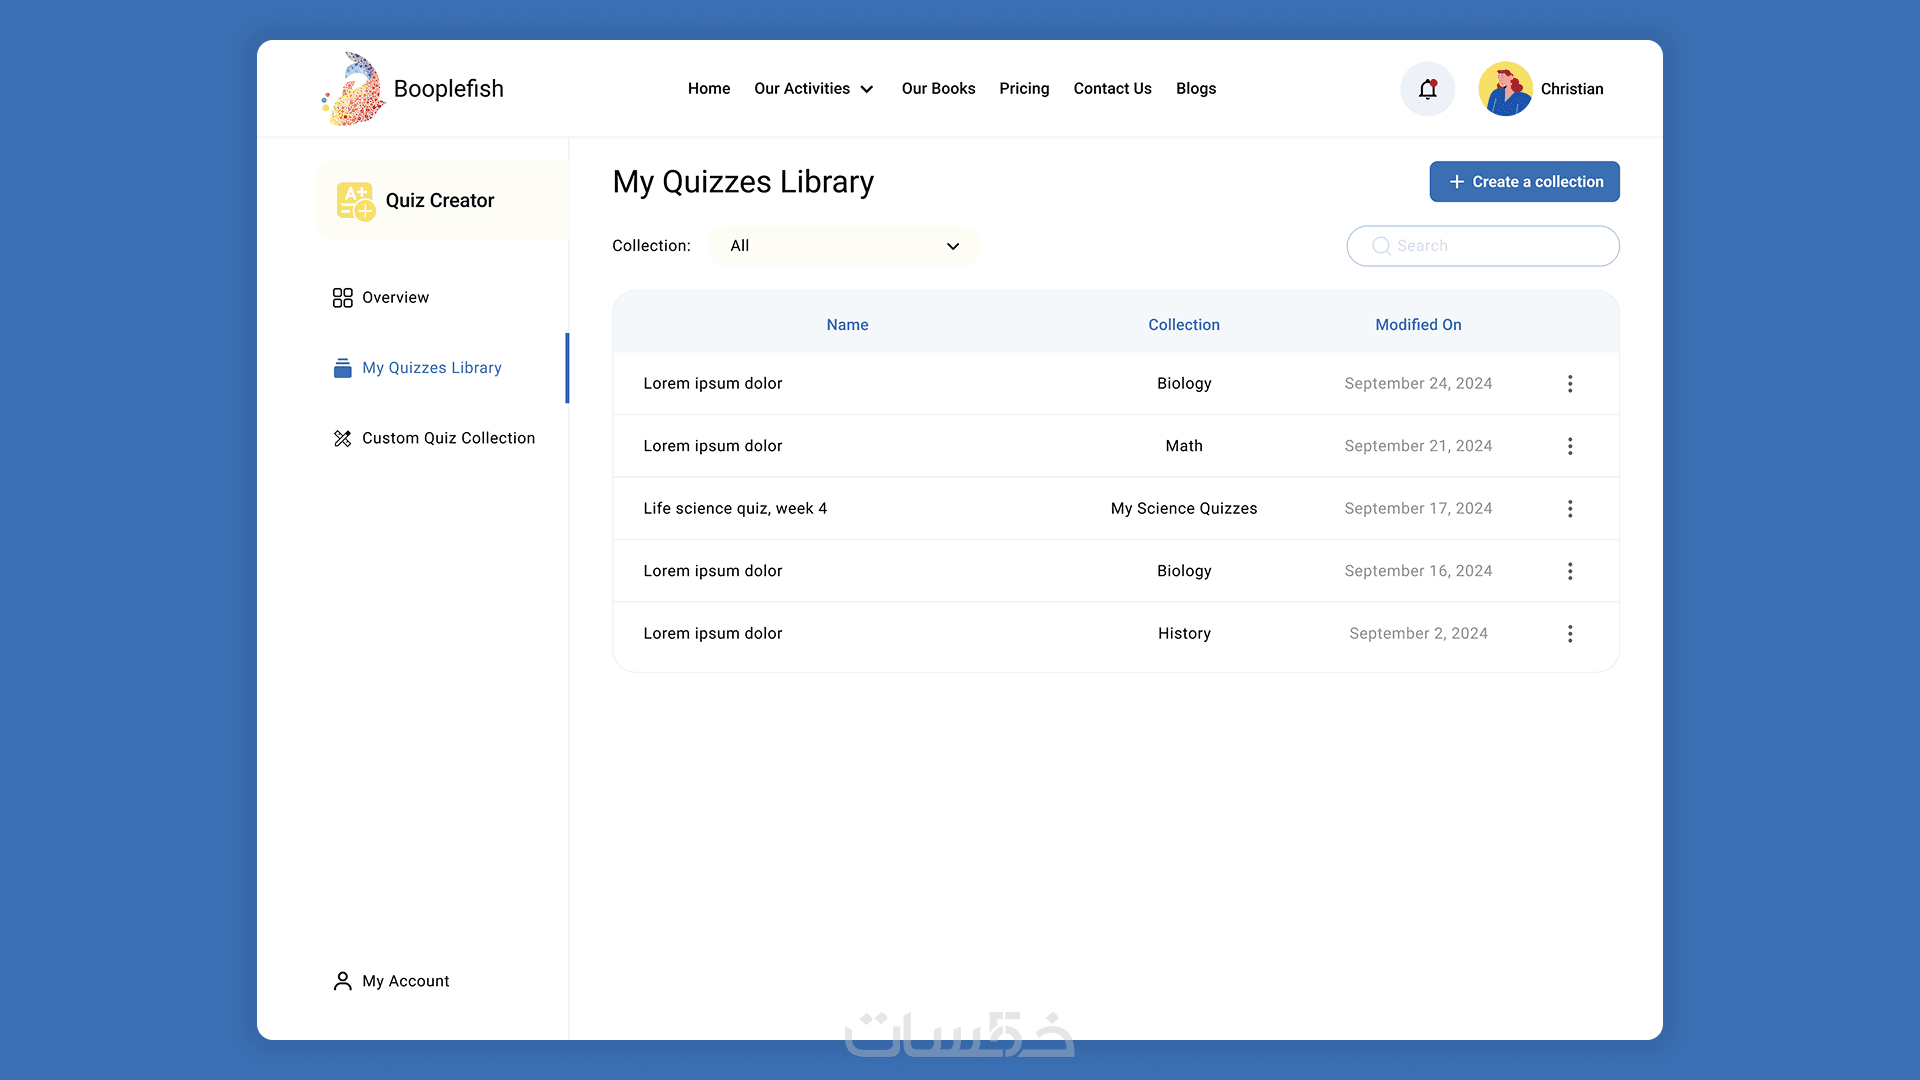Open options menu for Biology September 24 quiz
Image resolution: width=1920 pixels, height=1080 pixels.
(x=1570, y=384)
